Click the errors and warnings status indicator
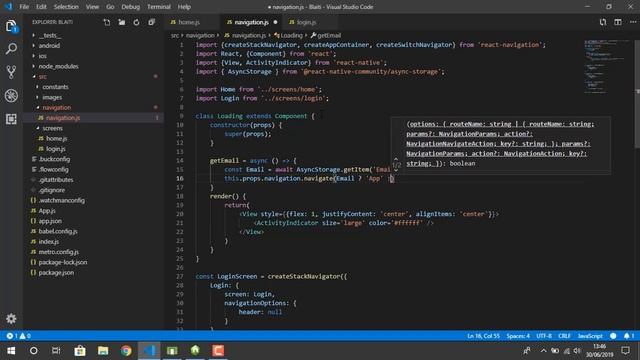The width and height of the screenshot is (640, 360). point(18,336)
